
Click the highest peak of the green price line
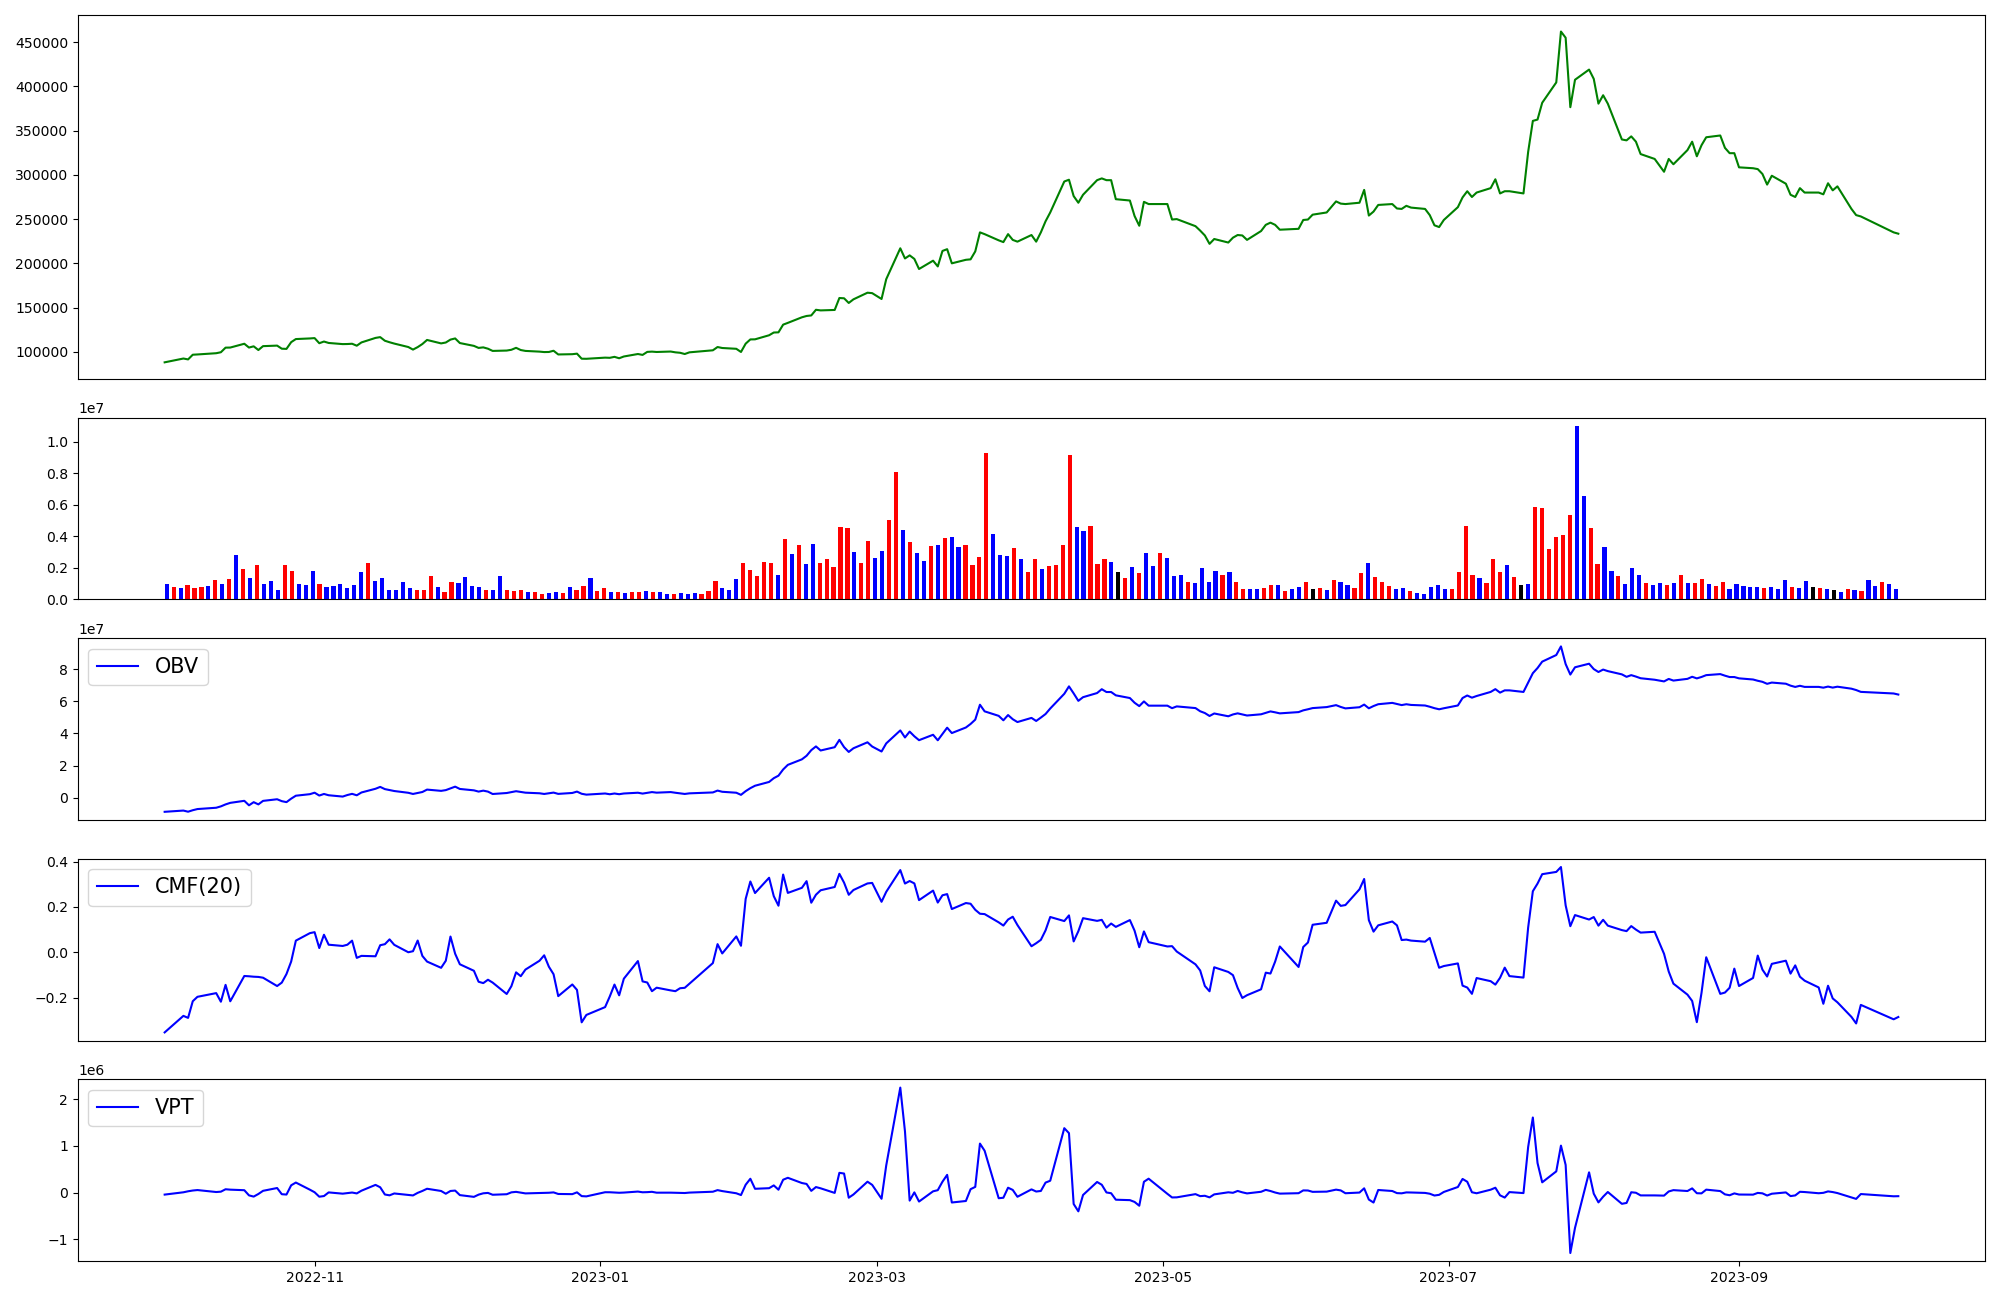tap(1561, 32)
